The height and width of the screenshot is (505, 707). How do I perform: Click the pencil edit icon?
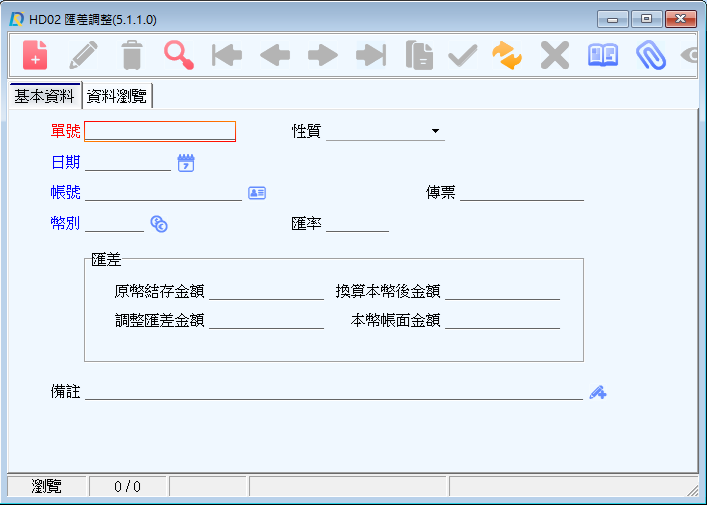coord(83,55)
